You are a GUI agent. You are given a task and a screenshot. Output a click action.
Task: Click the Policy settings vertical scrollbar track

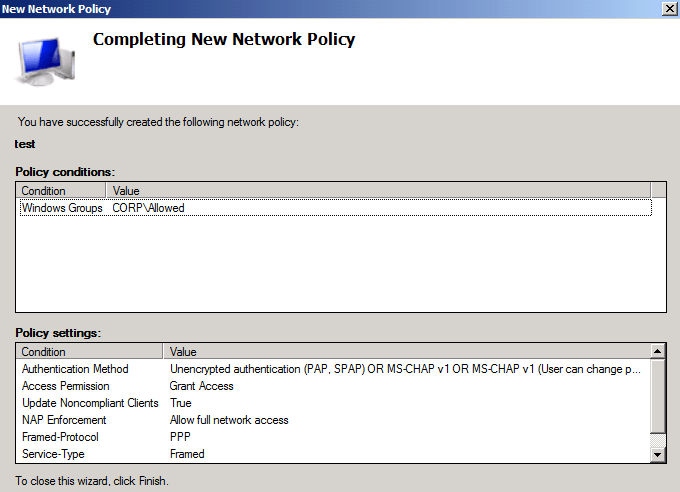(x=657, y=402)
